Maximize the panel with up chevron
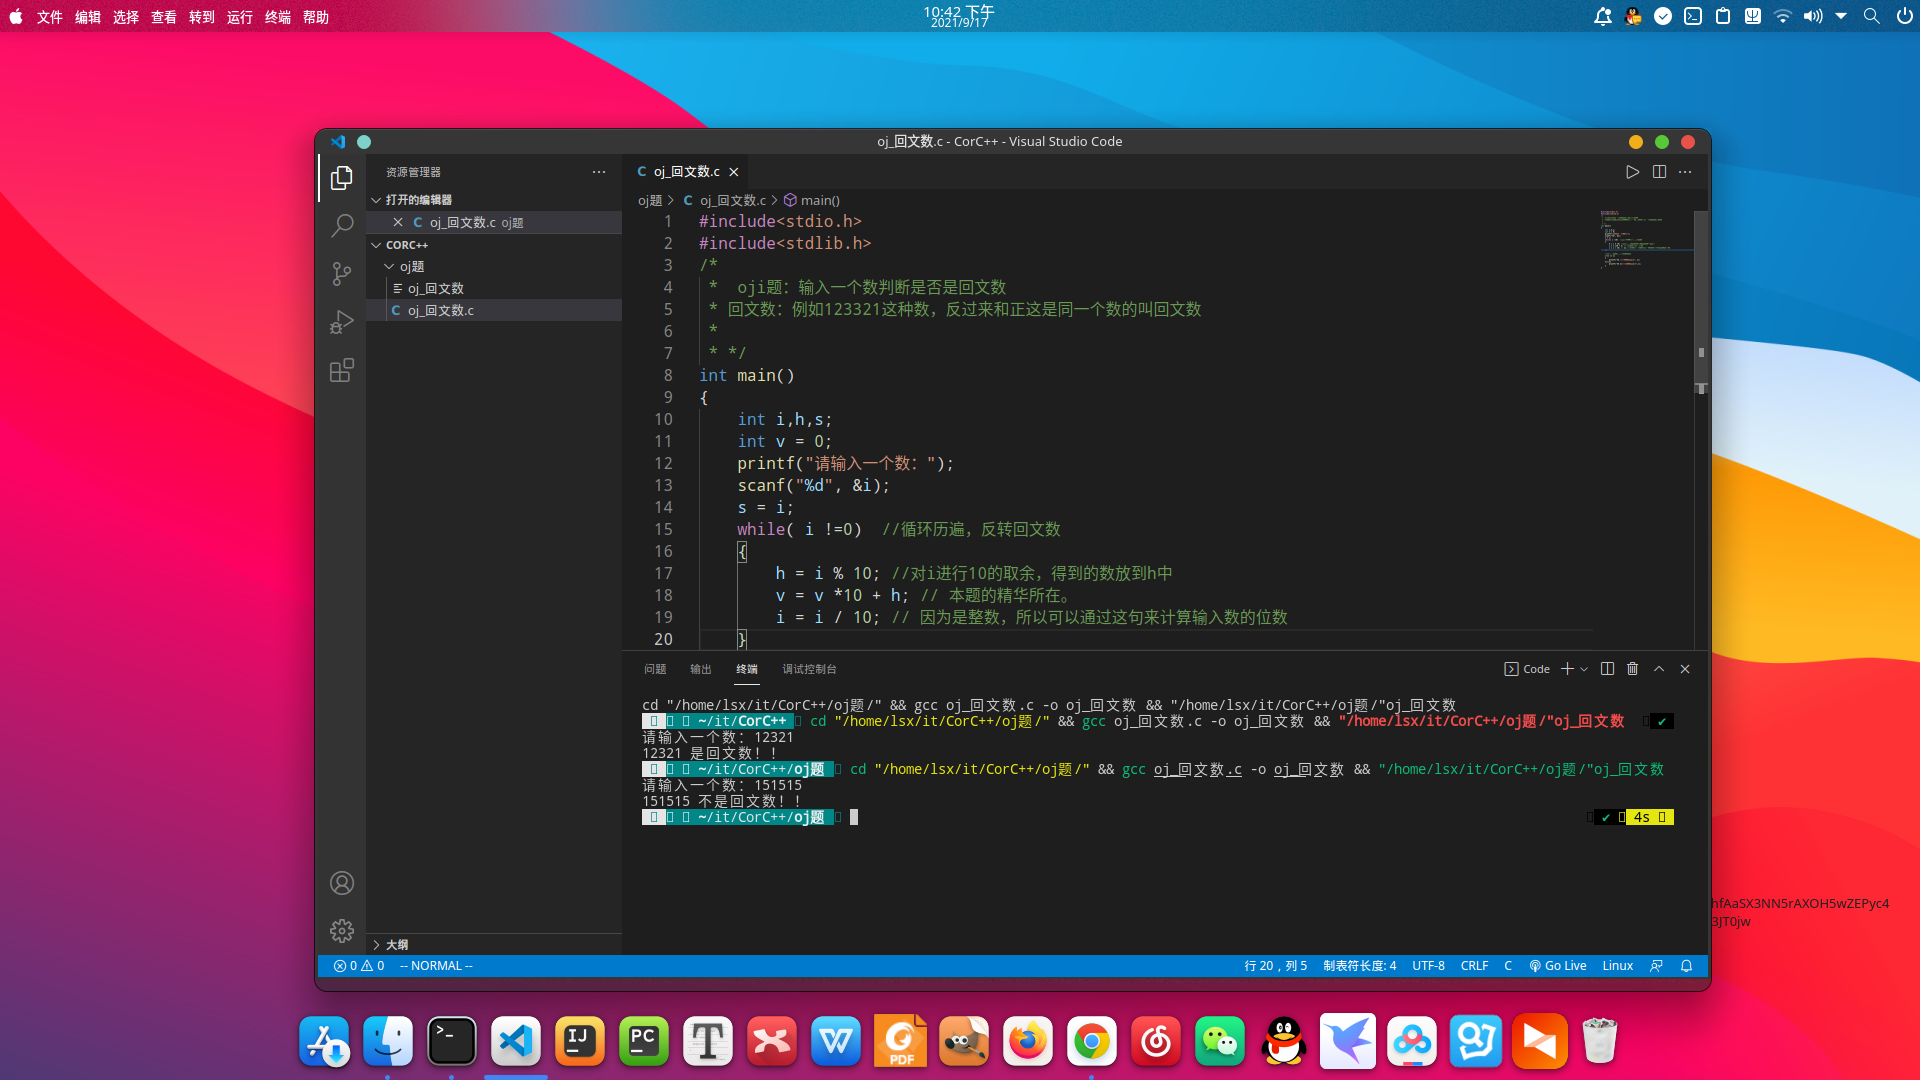 [x=1659, y=669]
